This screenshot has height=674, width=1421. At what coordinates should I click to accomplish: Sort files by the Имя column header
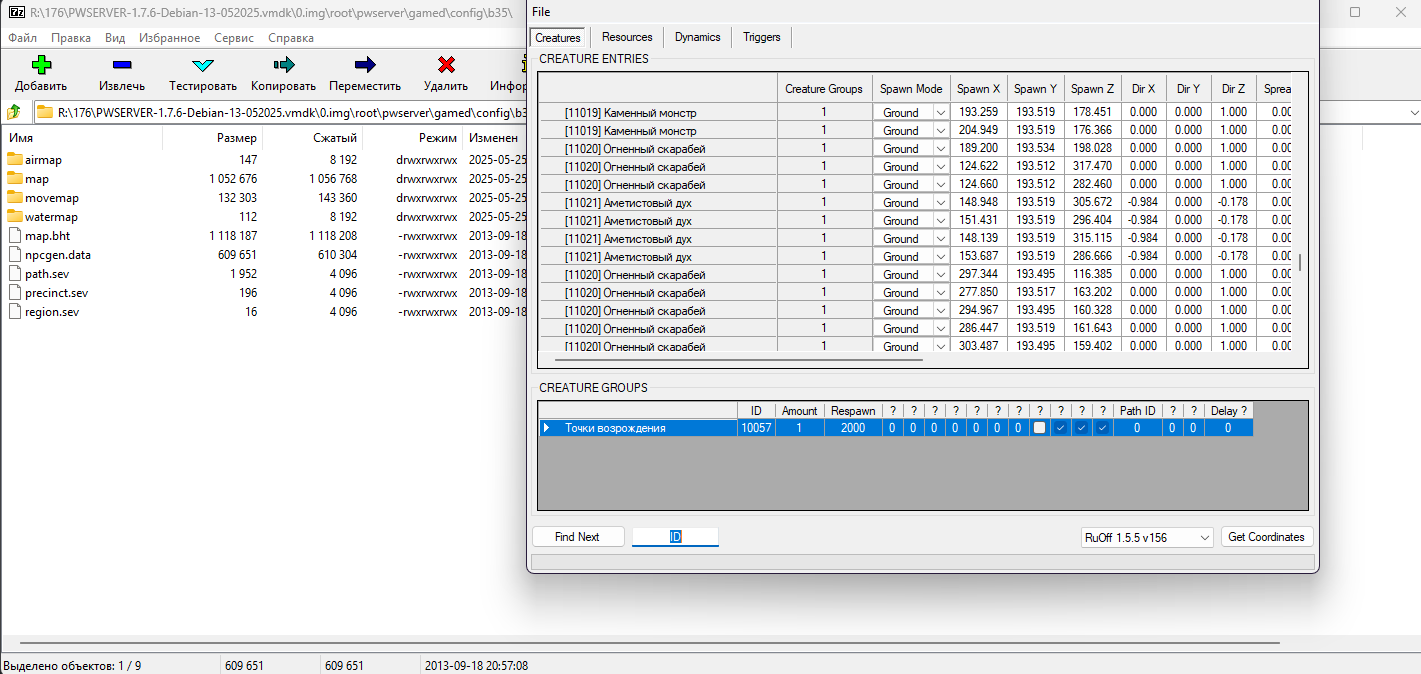click(x=81, y=138)
